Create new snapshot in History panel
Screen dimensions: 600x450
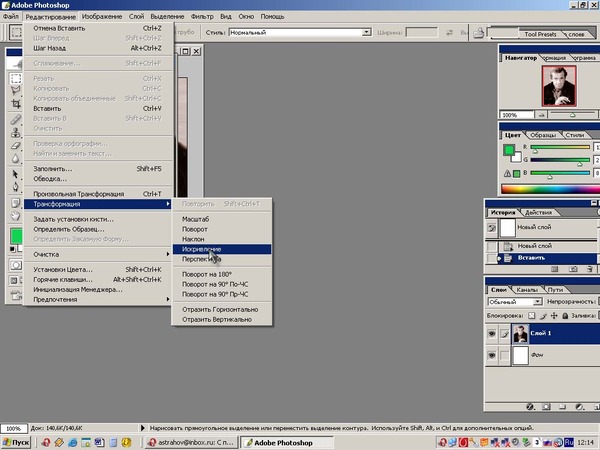click(x=573, y=269)
